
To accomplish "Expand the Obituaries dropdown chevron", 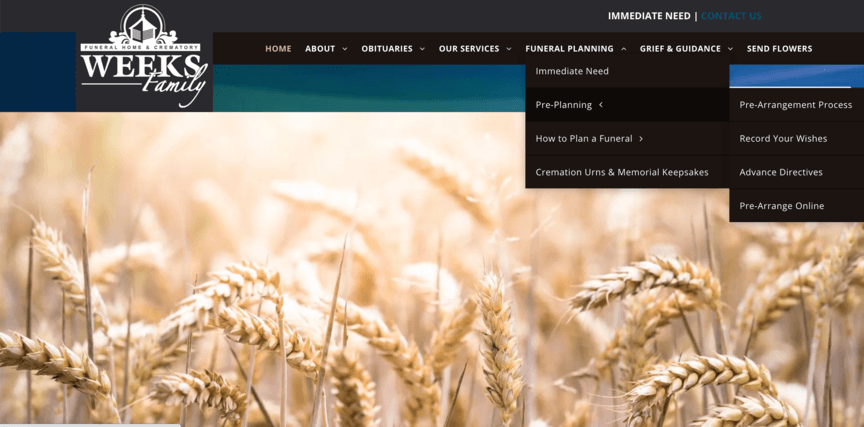I will pos(422,48).
